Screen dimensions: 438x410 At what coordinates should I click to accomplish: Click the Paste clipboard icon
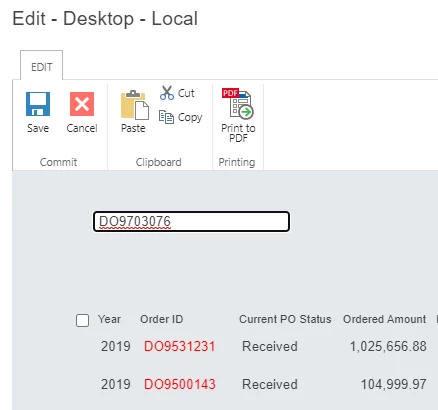coord(134,105)
